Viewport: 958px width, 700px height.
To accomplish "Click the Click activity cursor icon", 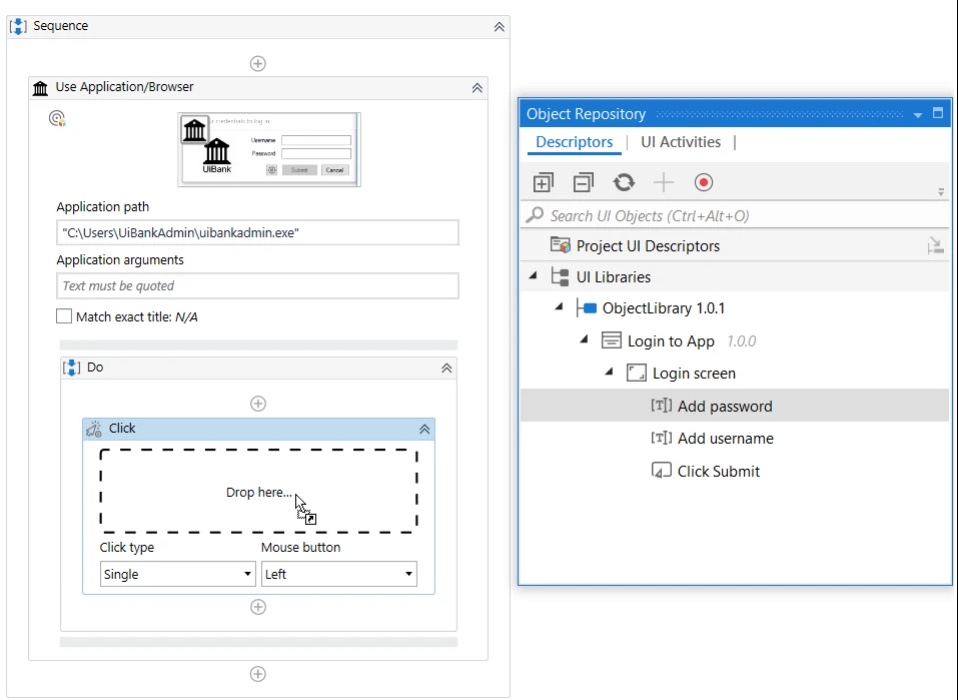I will 93,429.
